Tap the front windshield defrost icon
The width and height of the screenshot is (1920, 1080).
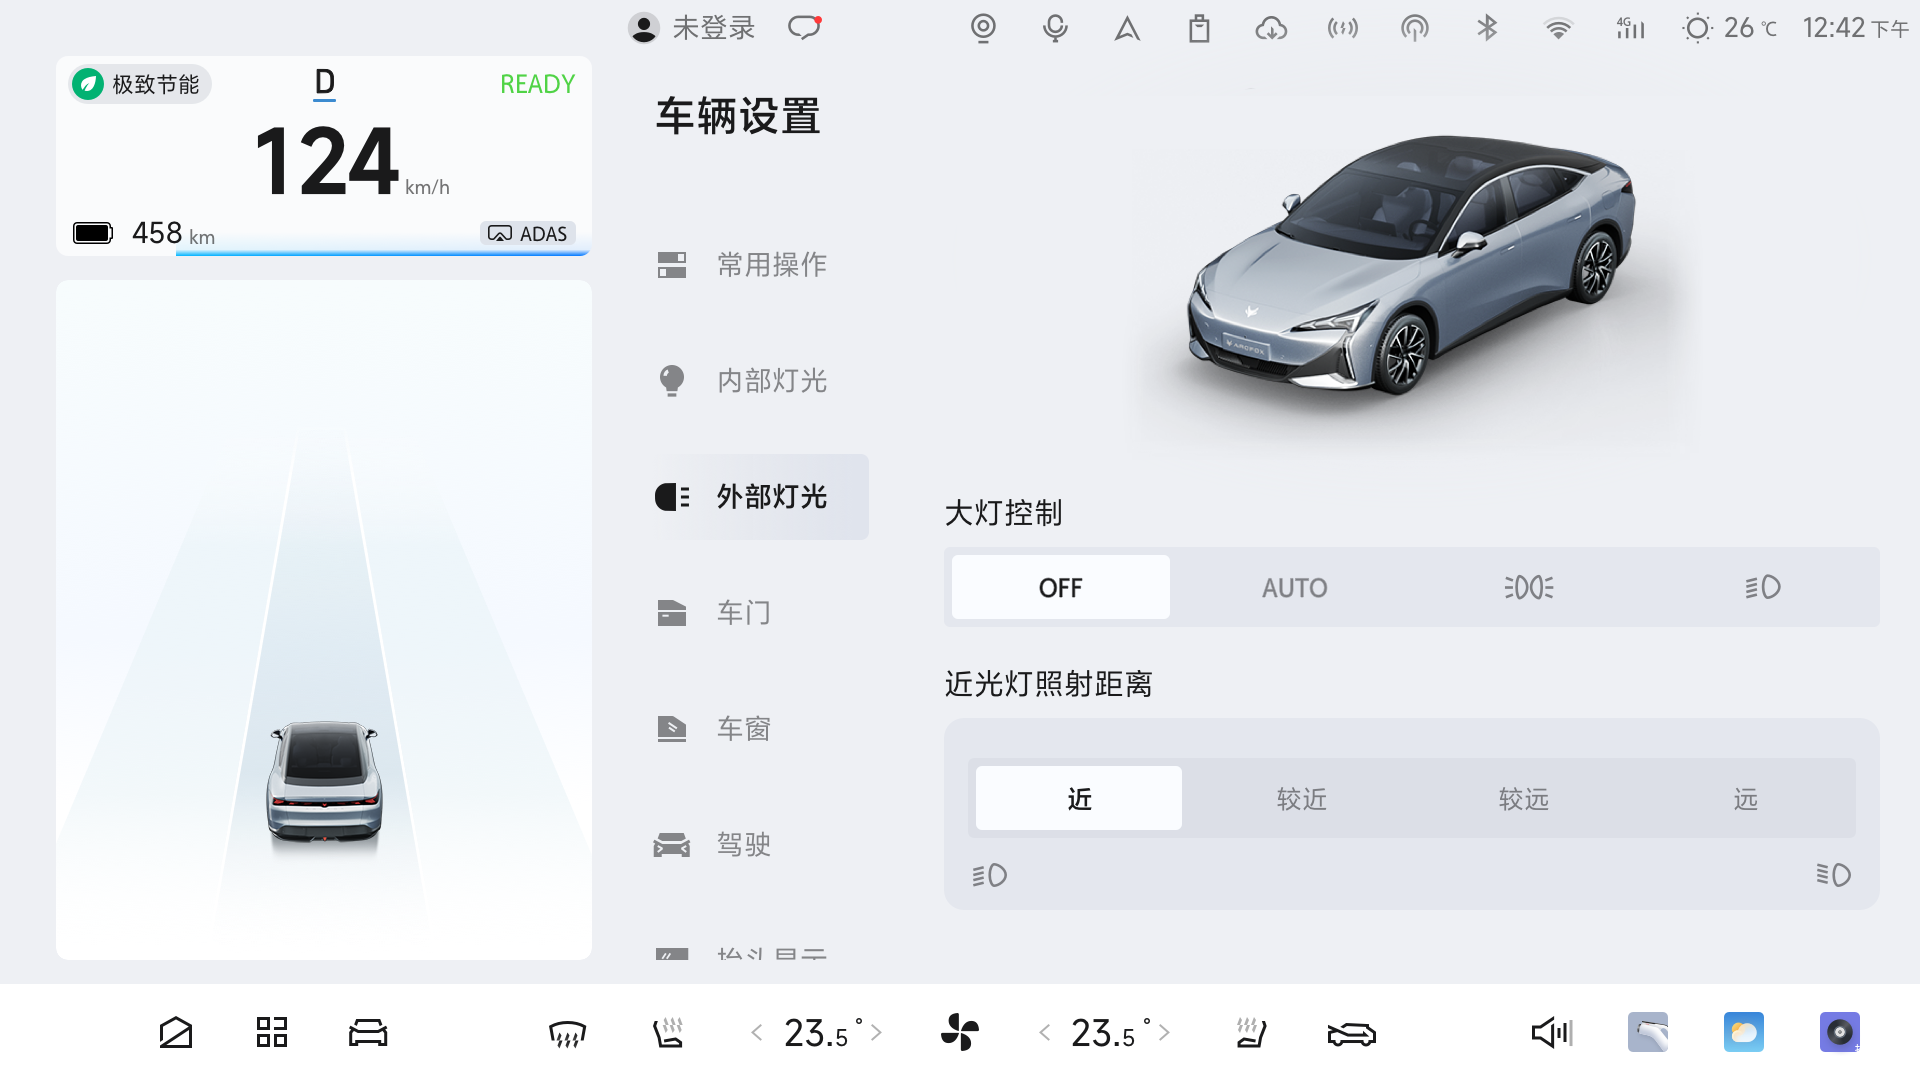coord(567,1033)
